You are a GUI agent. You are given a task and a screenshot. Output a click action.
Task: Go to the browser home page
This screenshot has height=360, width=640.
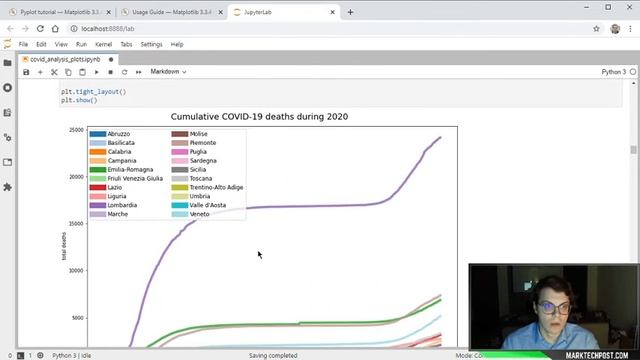55,29
